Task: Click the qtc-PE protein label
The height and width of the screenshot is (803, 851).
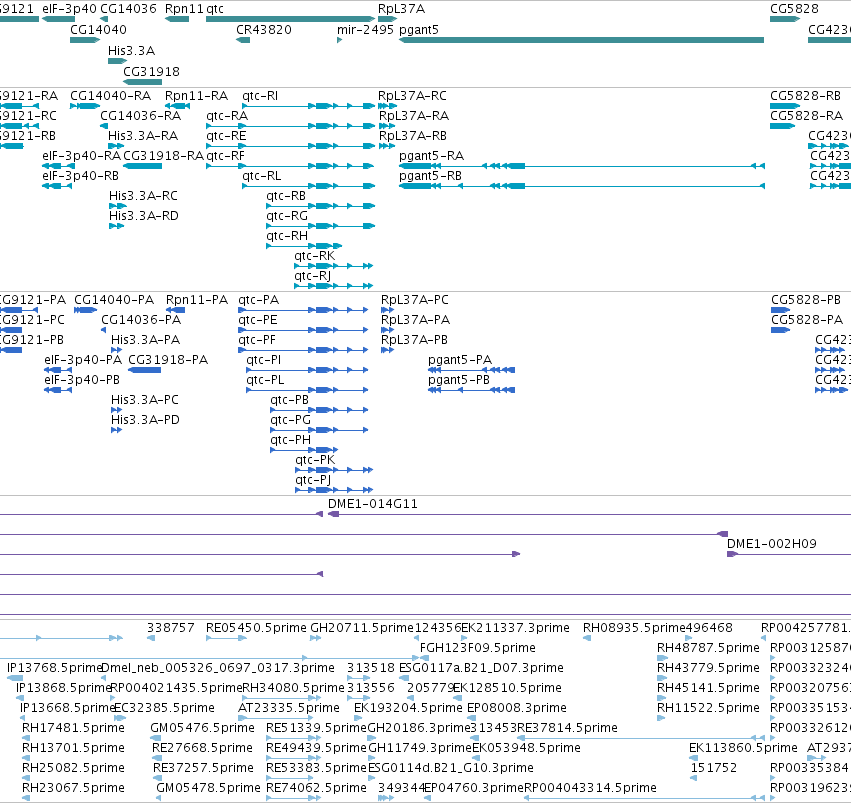Action: pyautogui.click(x=258, y=320)
